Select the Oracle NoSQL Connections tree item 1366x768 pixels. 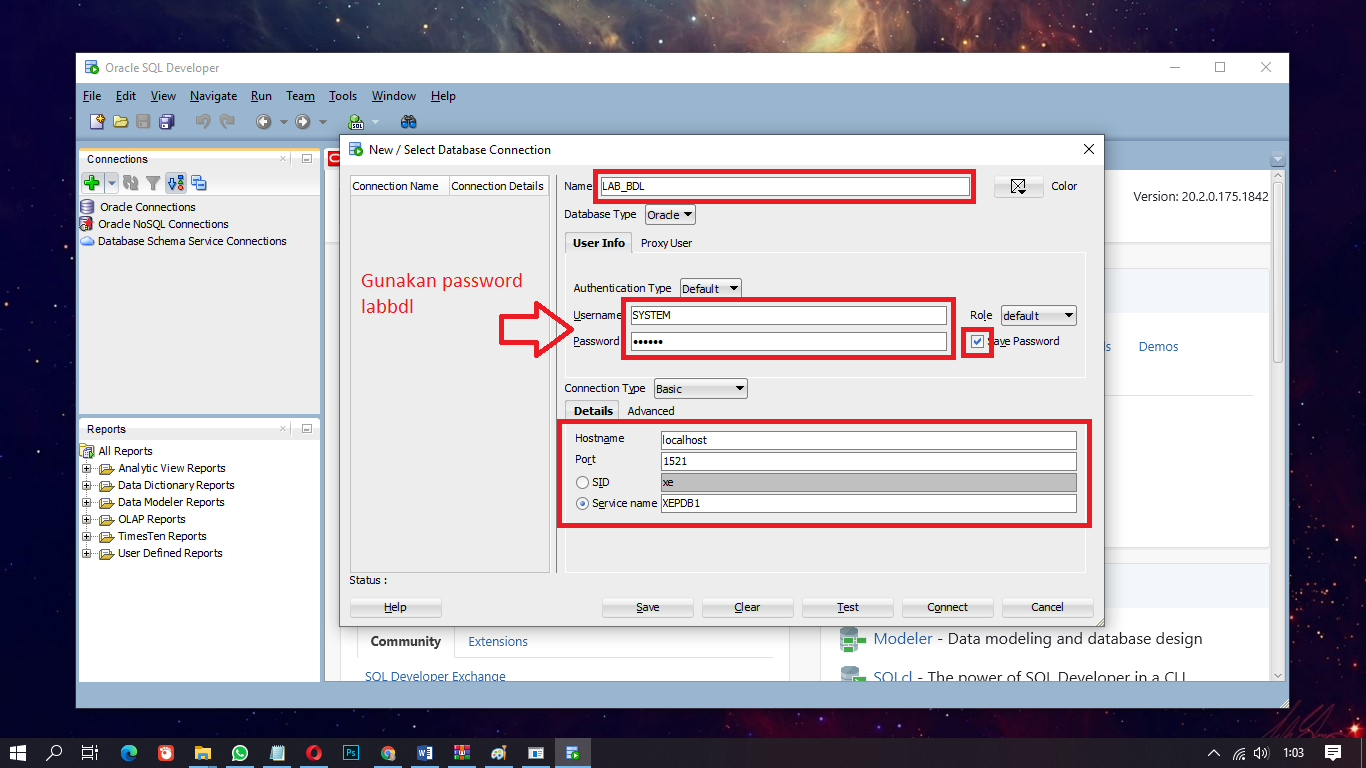(163, 224)
